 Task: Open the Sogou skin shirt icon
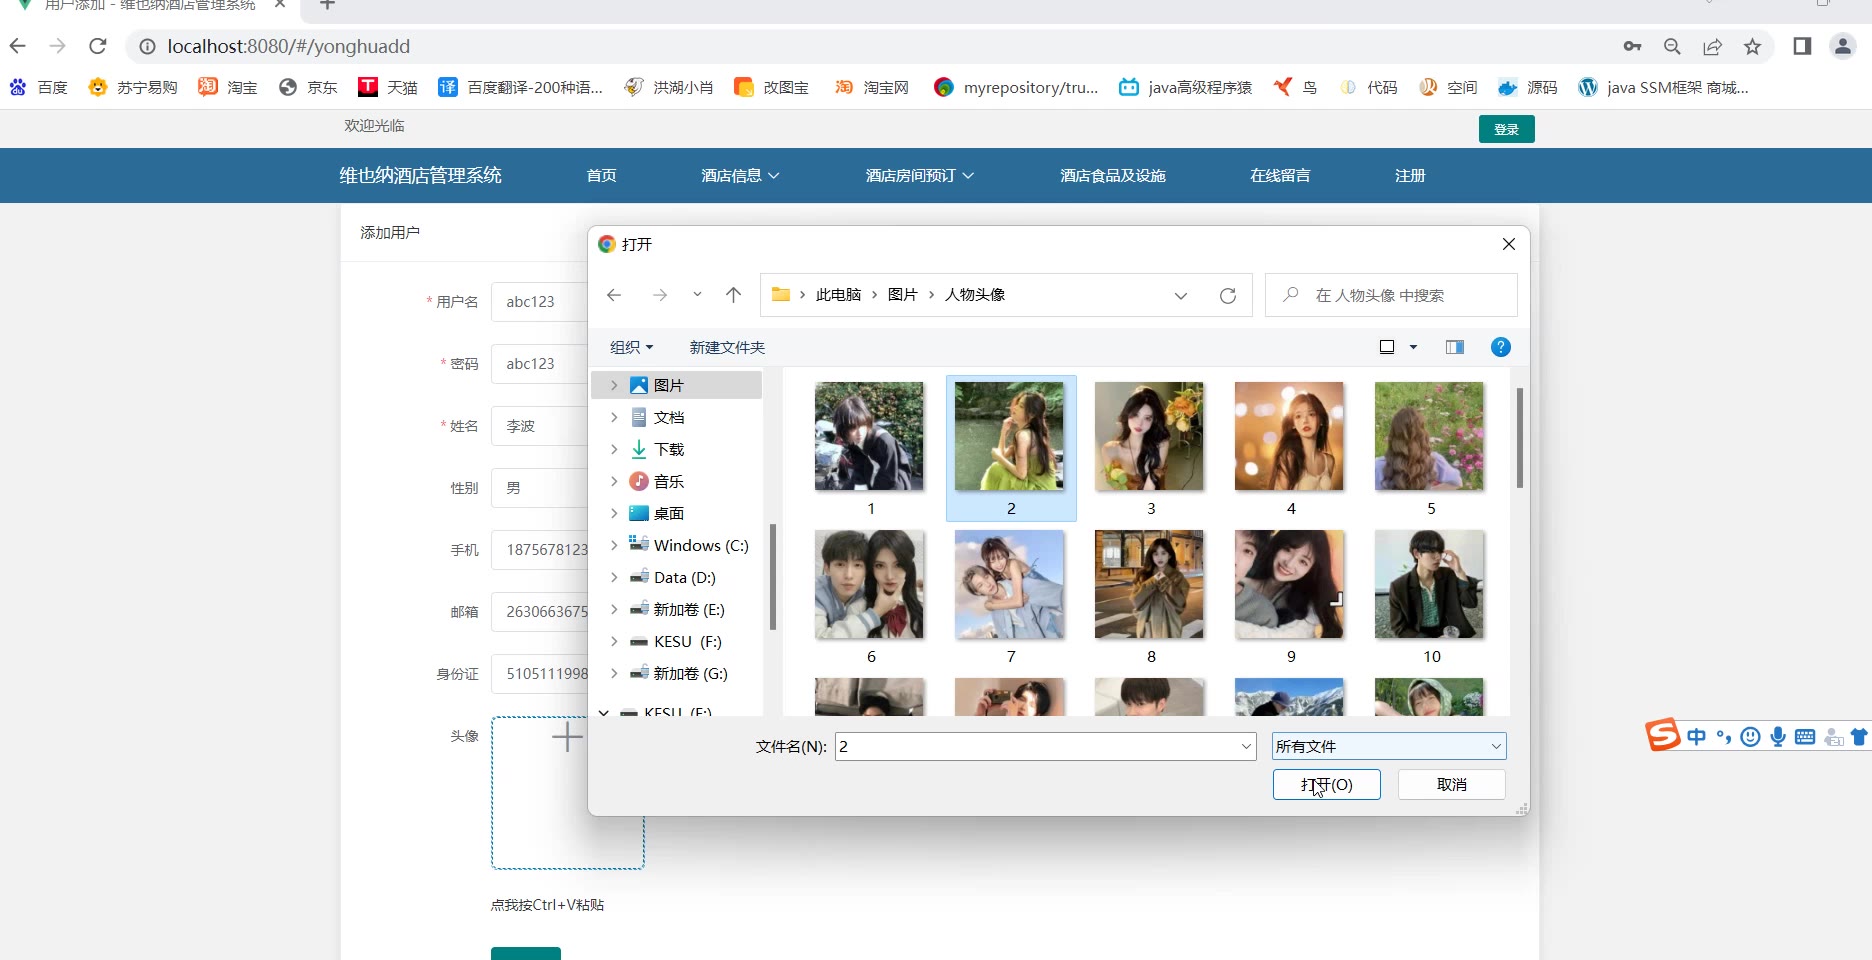click(x=1860, y=737)
